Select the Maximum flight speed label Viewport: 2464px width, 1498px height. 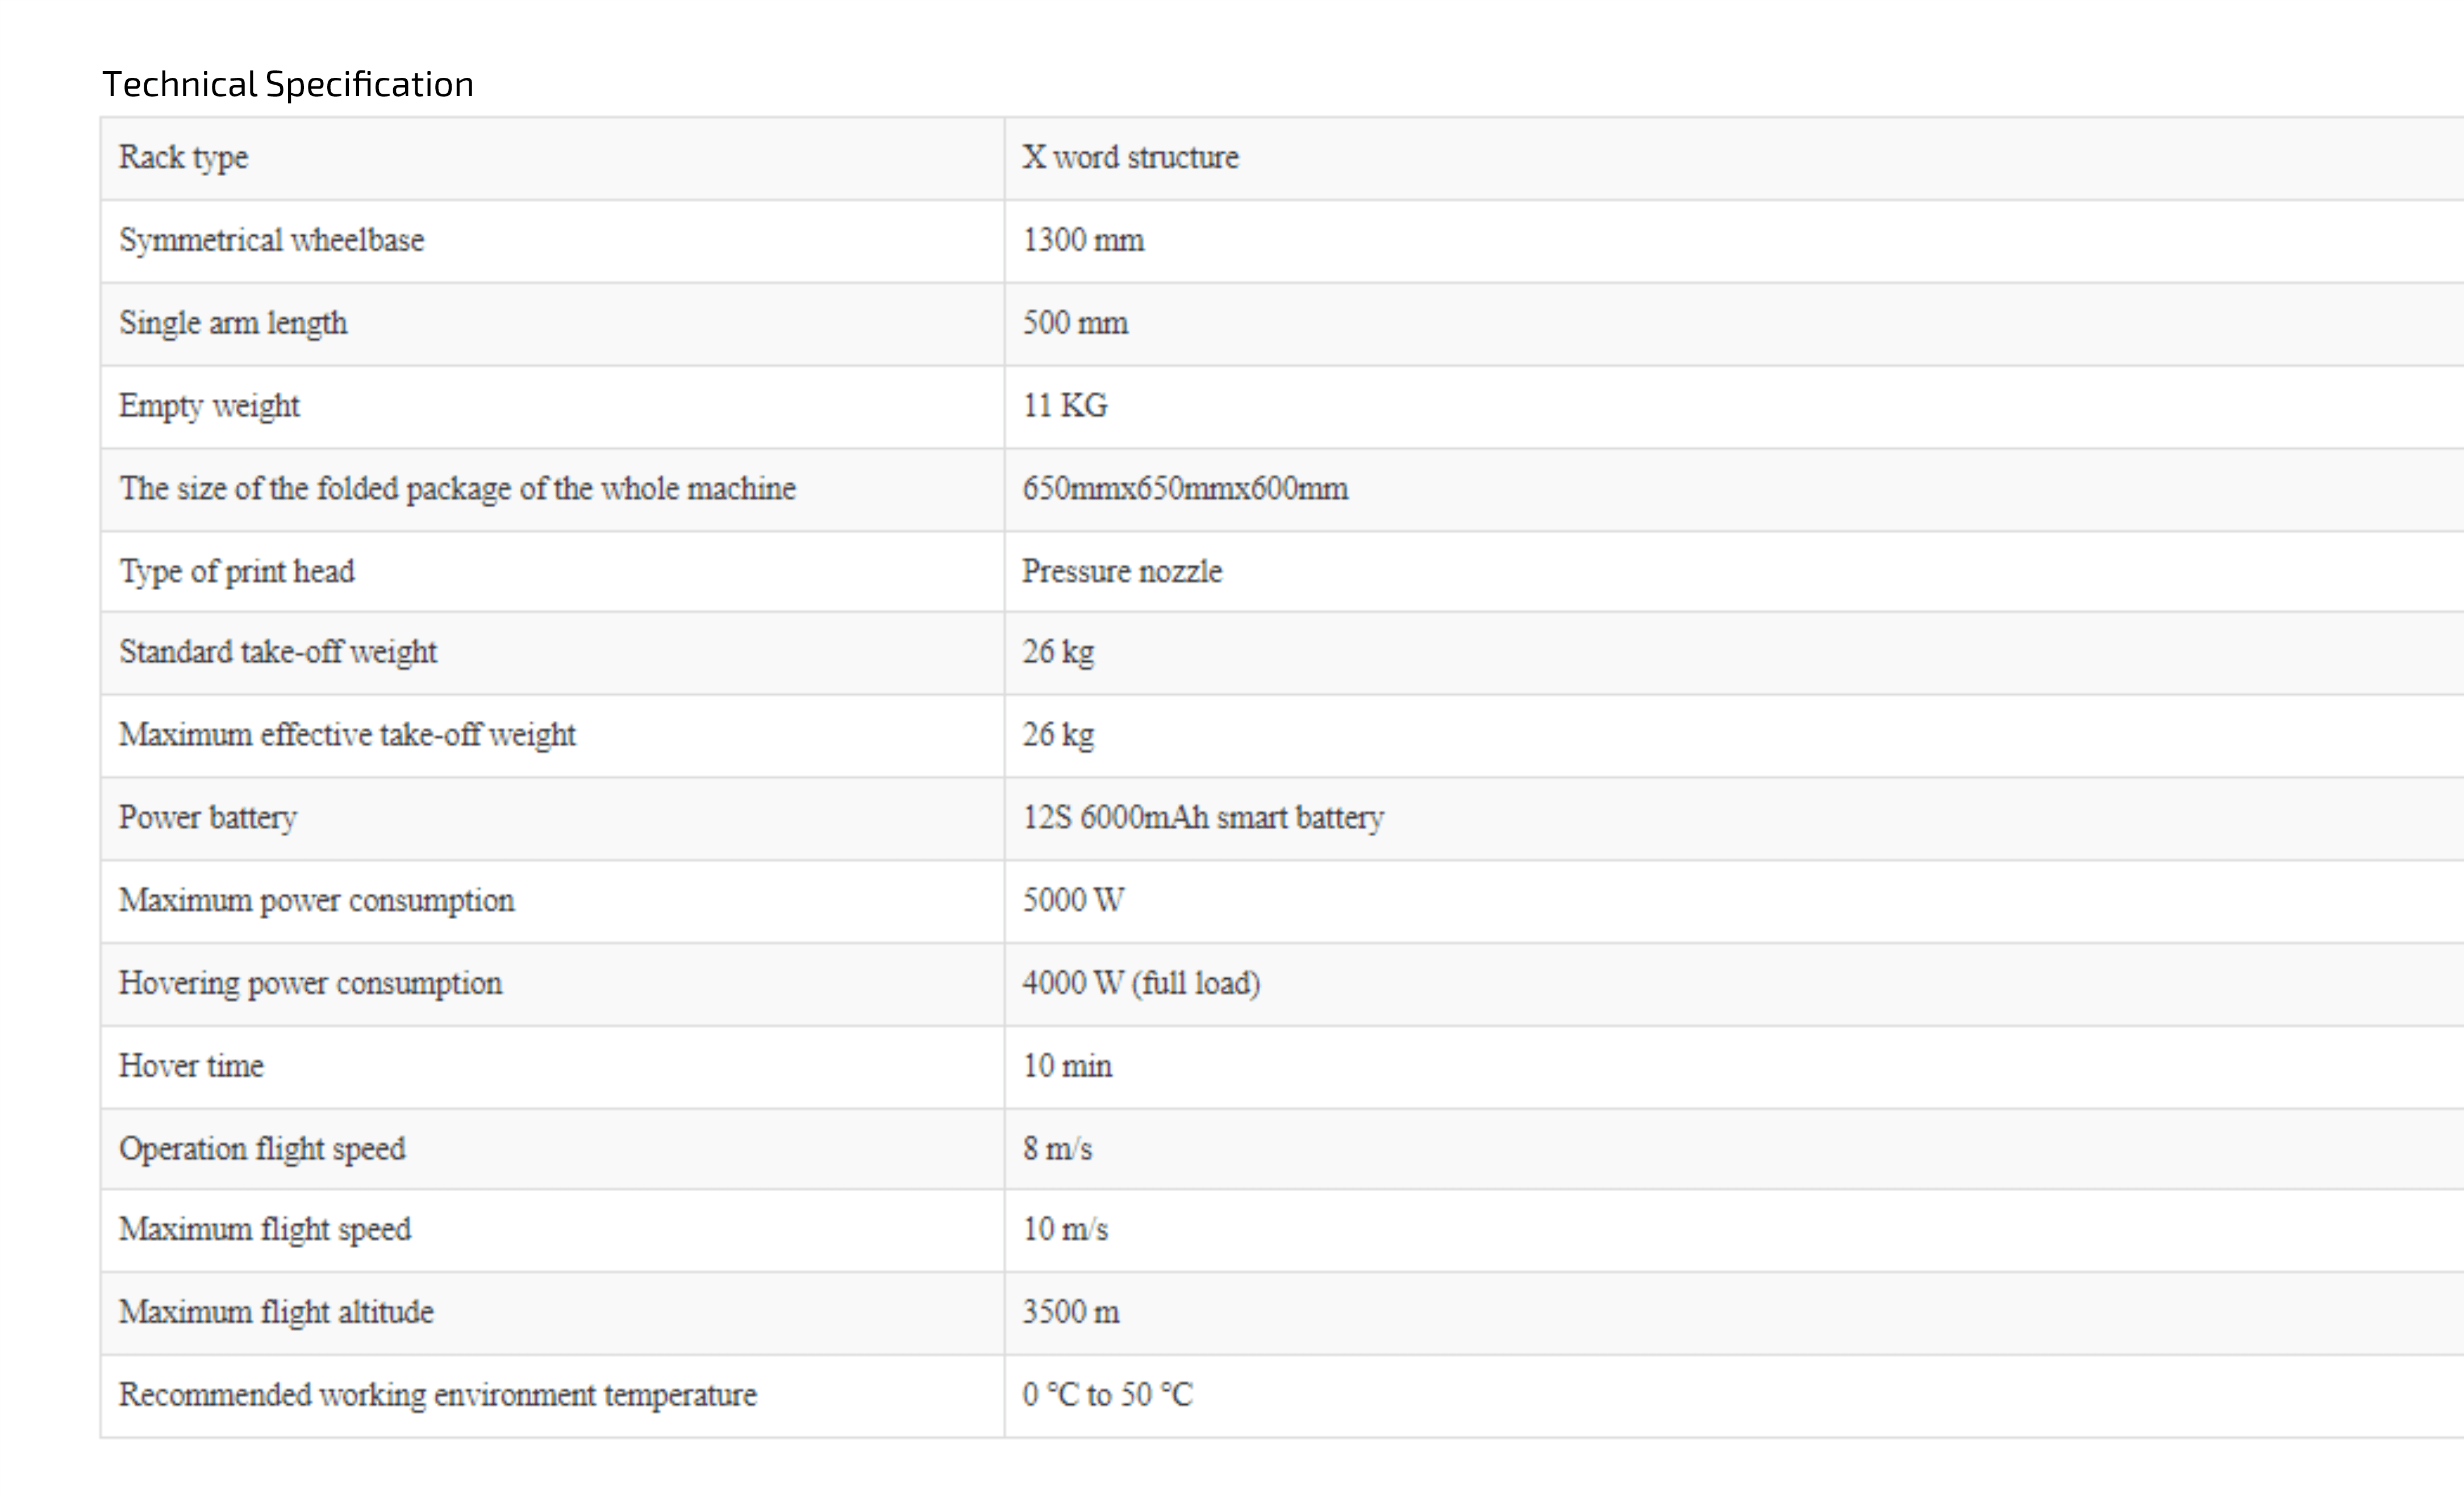coord(265,1230)
